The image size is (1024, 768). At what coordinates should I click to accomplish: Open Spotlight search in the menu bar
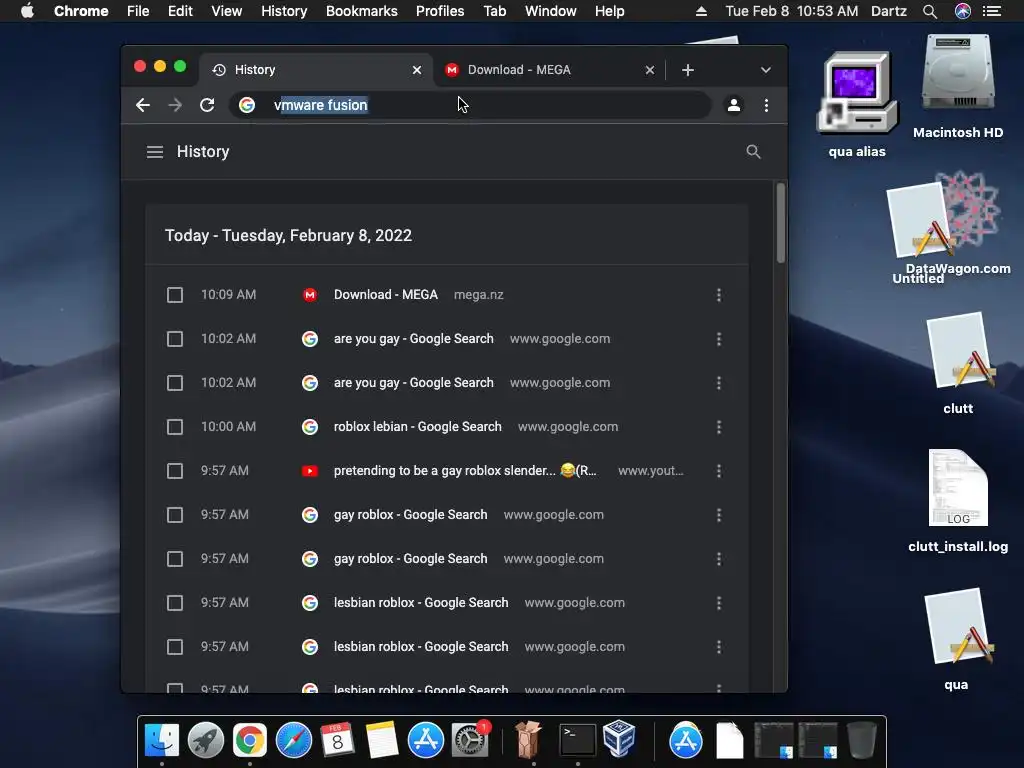[930, 11]
